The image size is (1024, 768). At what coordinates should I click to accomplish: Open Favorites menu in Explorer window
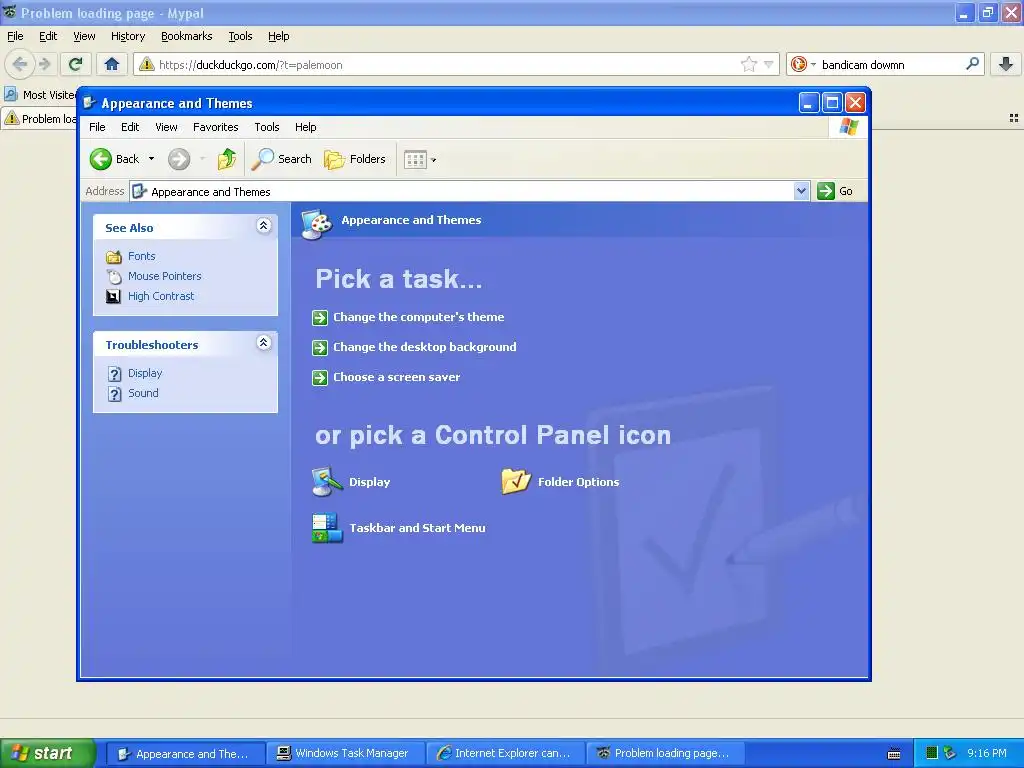click(216, 127)
